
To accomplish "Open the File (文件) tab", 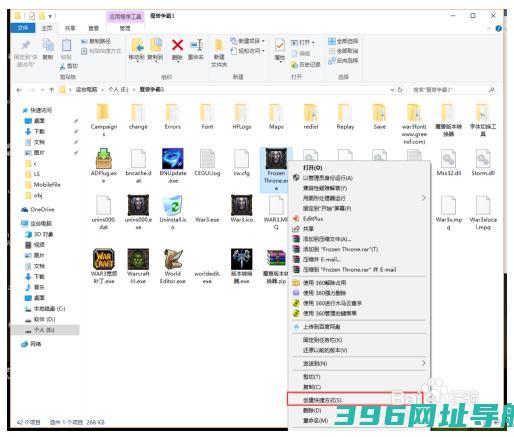I will coord(23,28).
